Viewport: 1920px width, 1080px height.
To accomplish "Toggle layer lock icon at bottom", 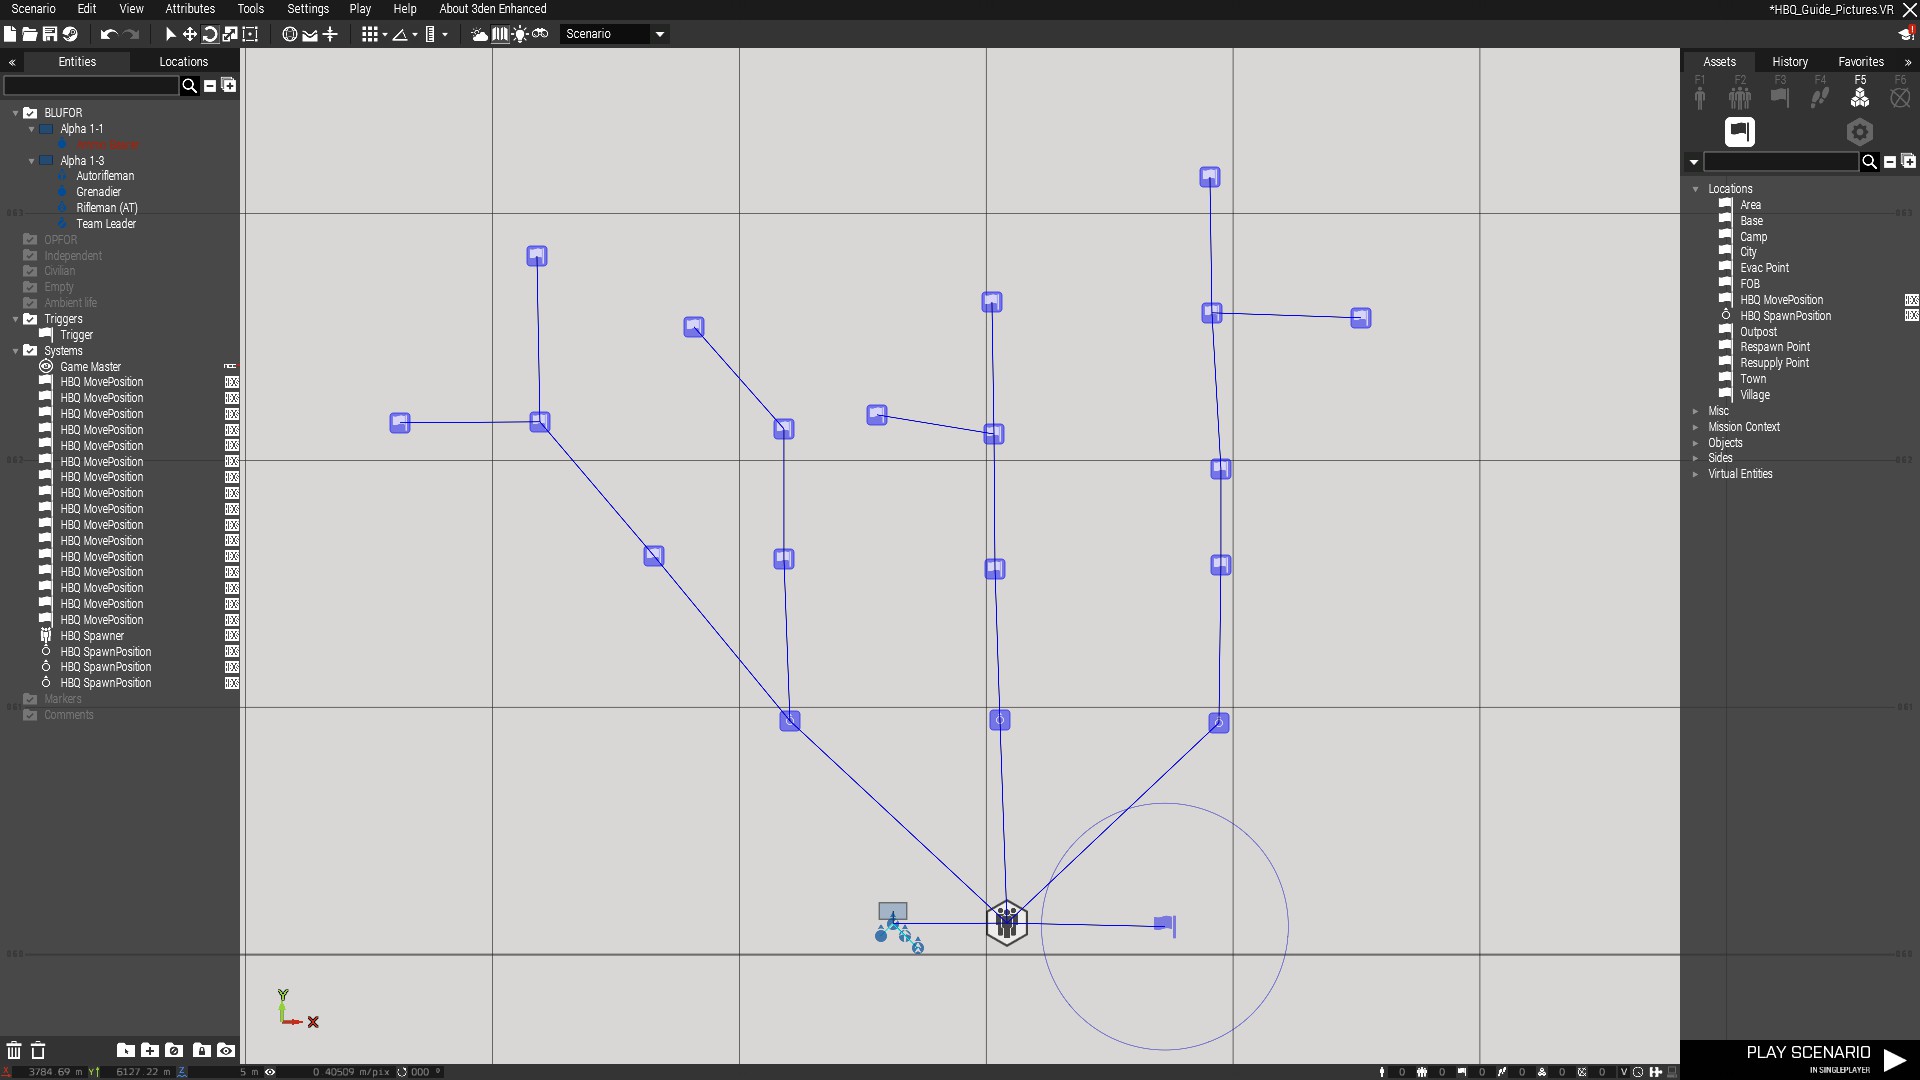I will (x=201, y=1050).
